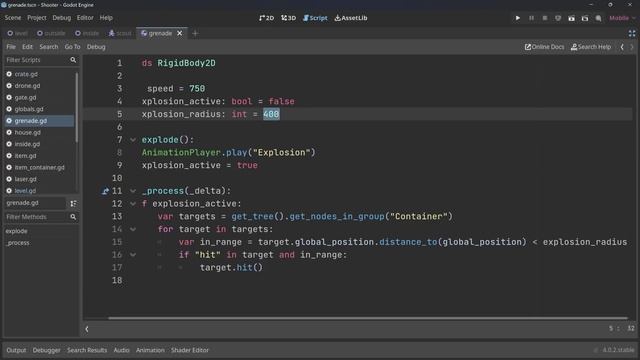The width and height of the screenshot is (640, 360).
Task: Click the Filter Methods field
Action: point(41,217)
